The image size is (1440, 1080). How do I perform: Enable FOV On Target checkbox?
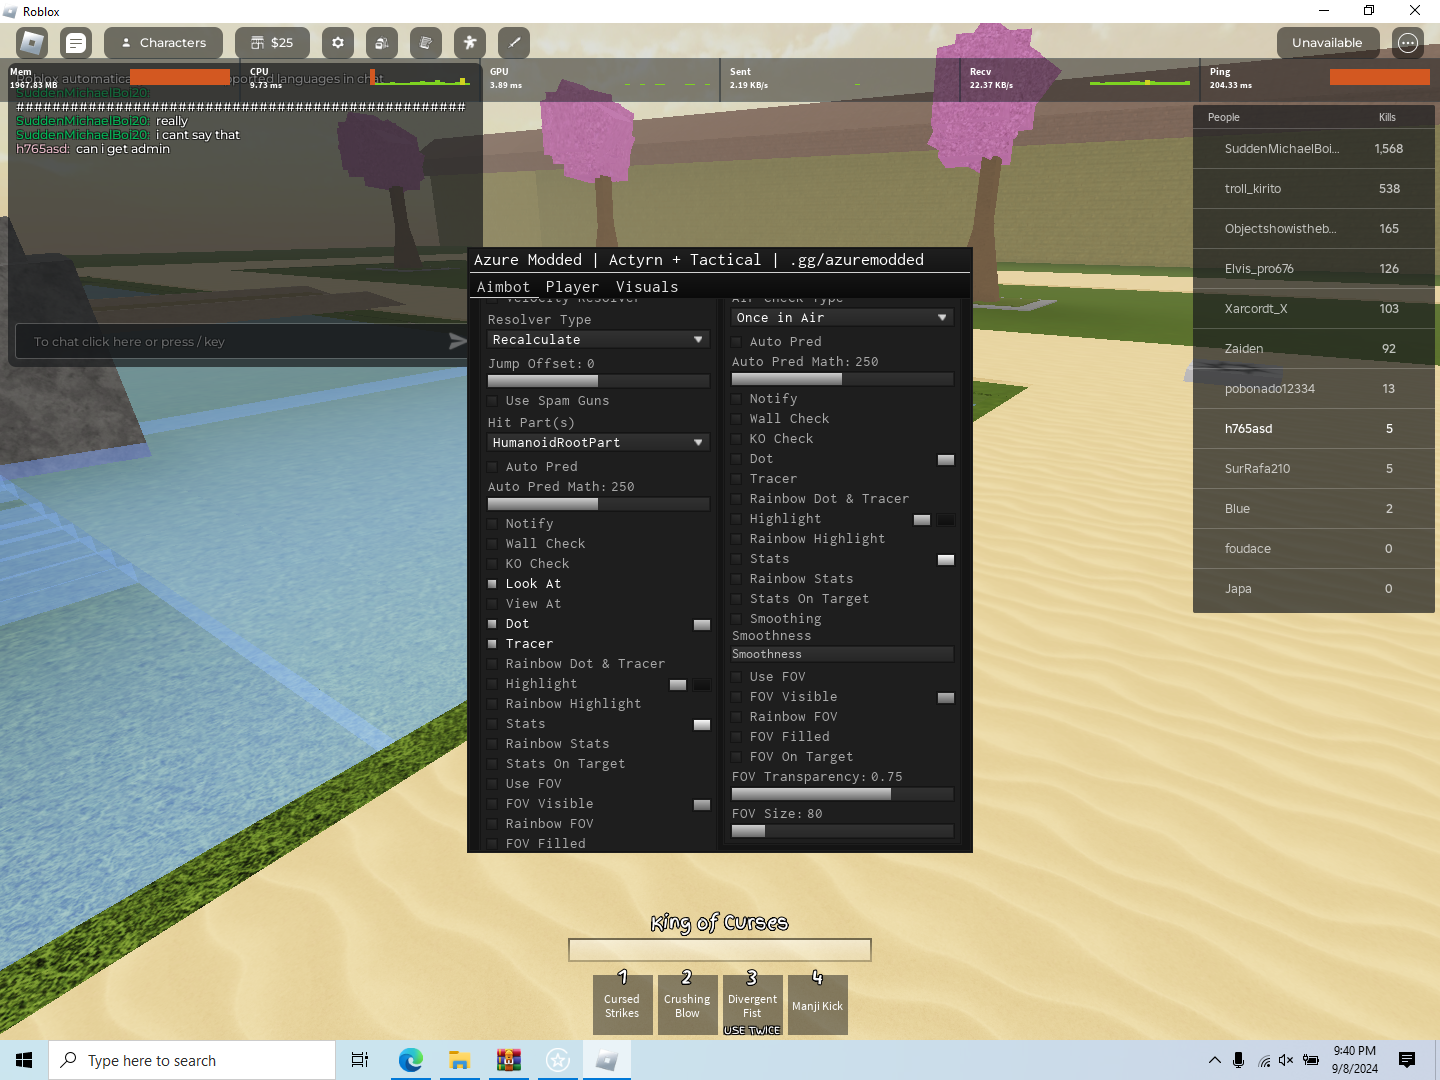click(x=736, y=757)
